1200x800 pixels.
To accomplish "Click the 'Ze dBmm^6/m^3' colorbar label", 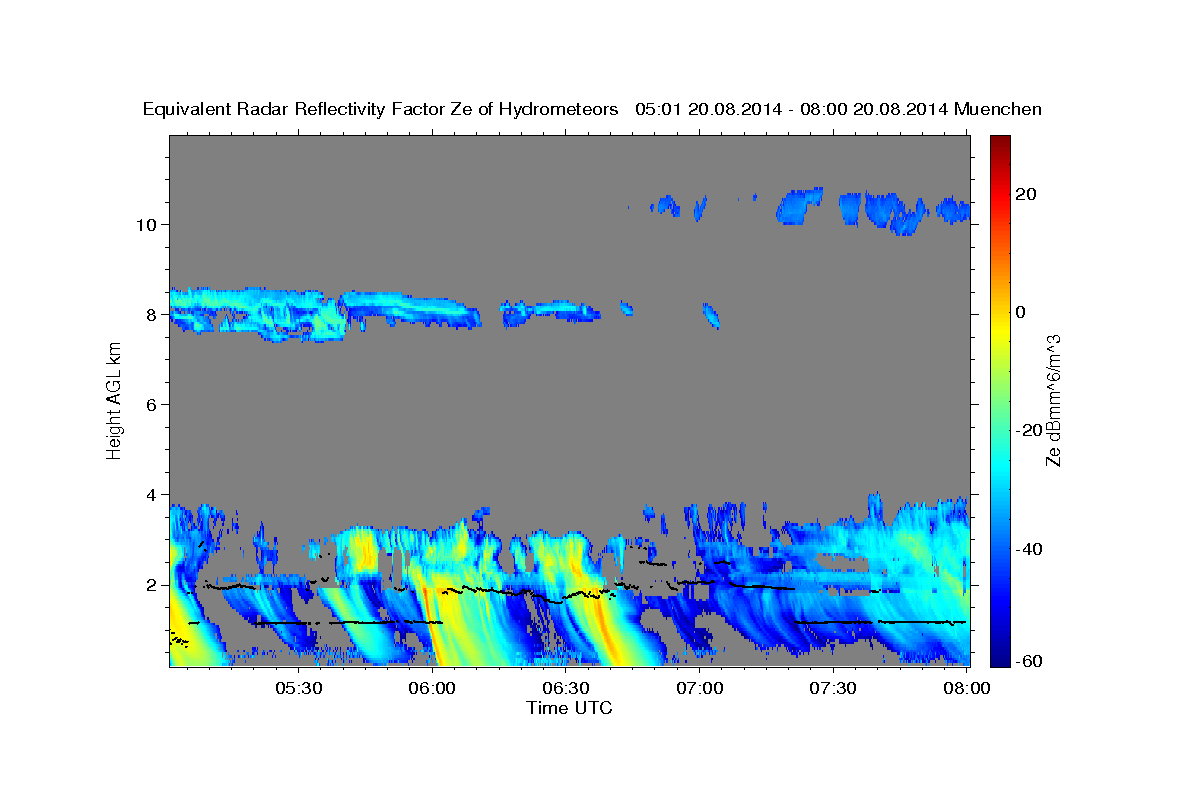I will tap(1053, 400).
